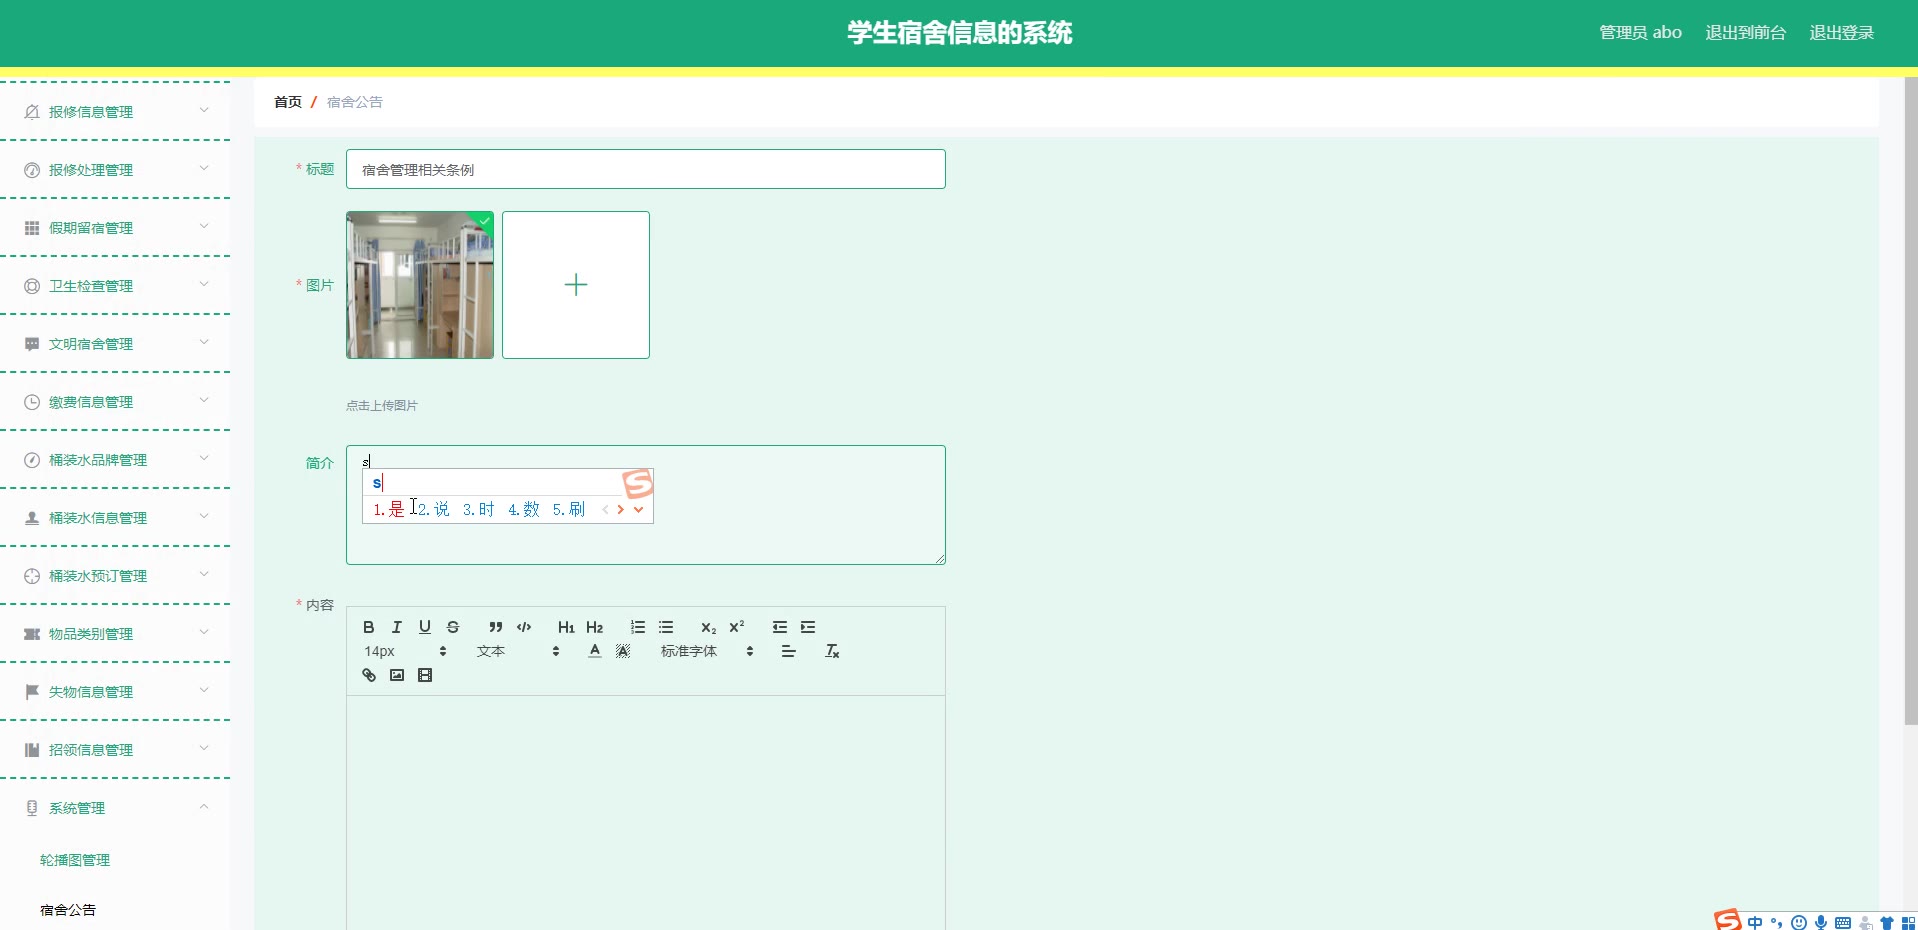Toggle the IME punctuation mode
Image resolution: width=1918 pixels, height=930 pixels.
pyautogui.click(x=1777, y=922)
